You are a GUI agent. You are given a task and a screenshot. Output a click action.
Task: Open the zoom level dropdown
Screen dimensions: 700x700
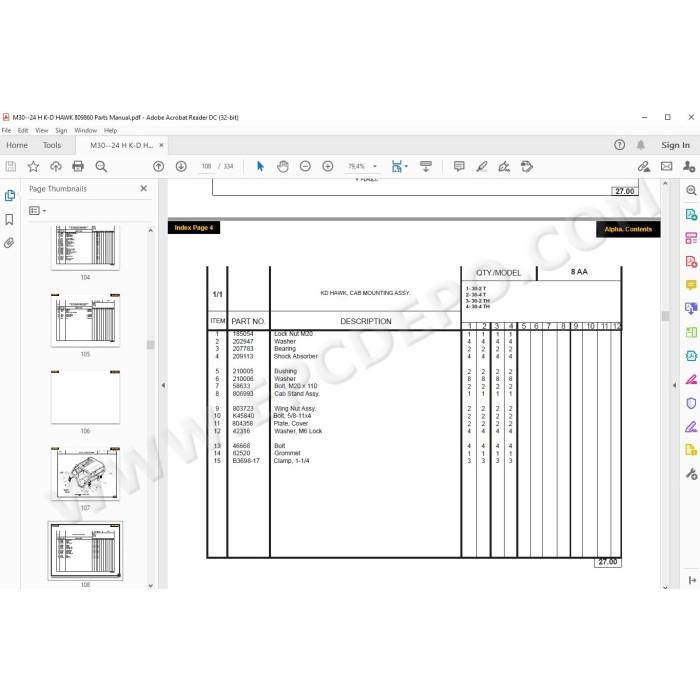coord(375,167)
